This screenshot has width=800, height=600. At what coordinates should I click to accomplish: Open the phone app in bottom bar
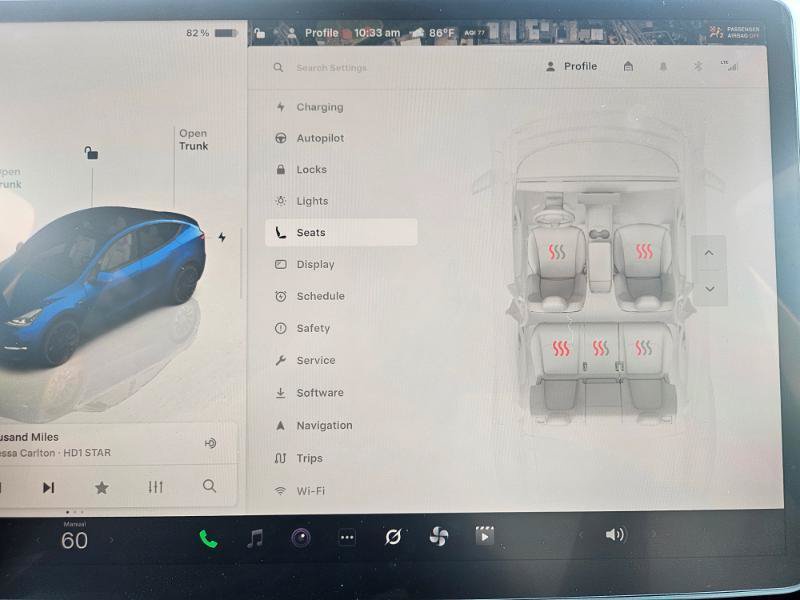coord(208,538)
